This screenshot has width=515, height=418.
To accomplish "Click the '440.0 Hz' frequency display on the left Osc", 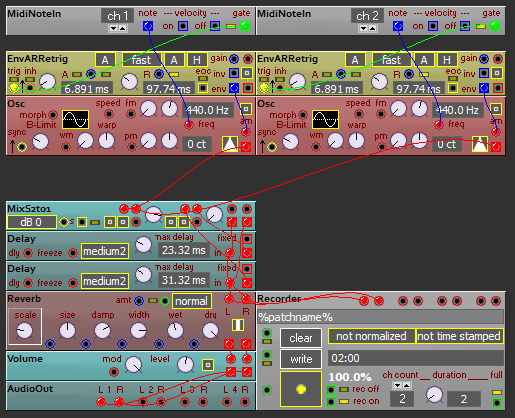I will tap(207, 110).
